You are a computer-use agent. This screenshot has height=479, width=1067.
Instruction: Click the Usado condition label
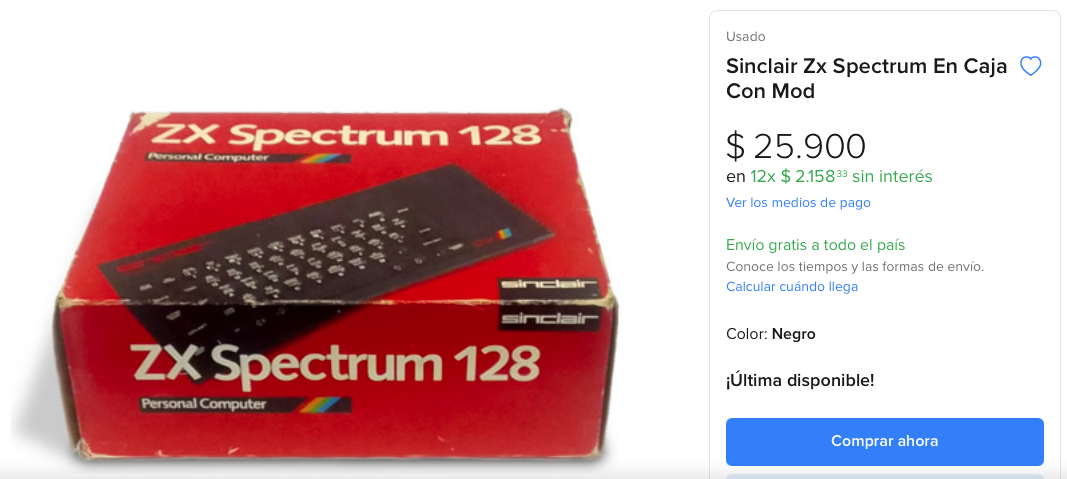[745, 37]
